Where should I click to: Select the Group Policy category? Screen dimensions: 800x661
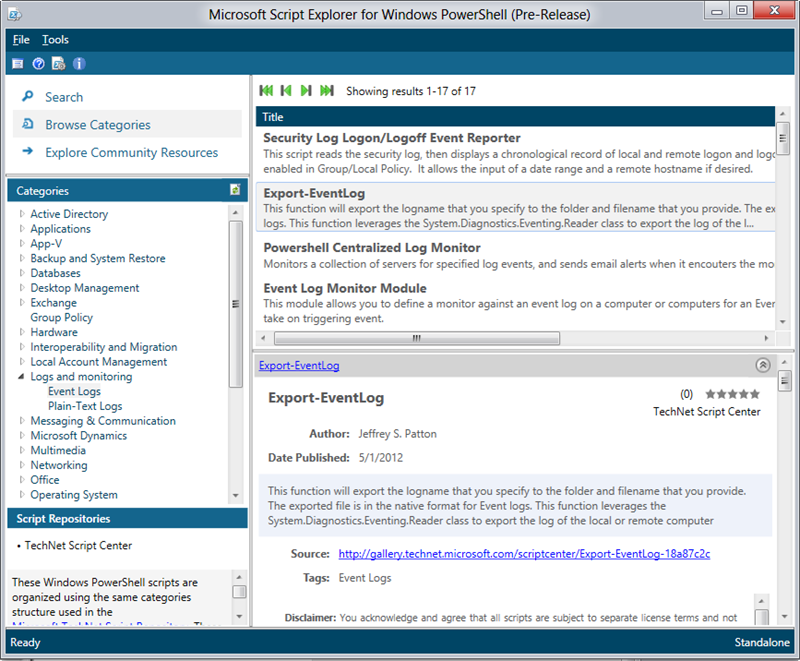[61, 317]
